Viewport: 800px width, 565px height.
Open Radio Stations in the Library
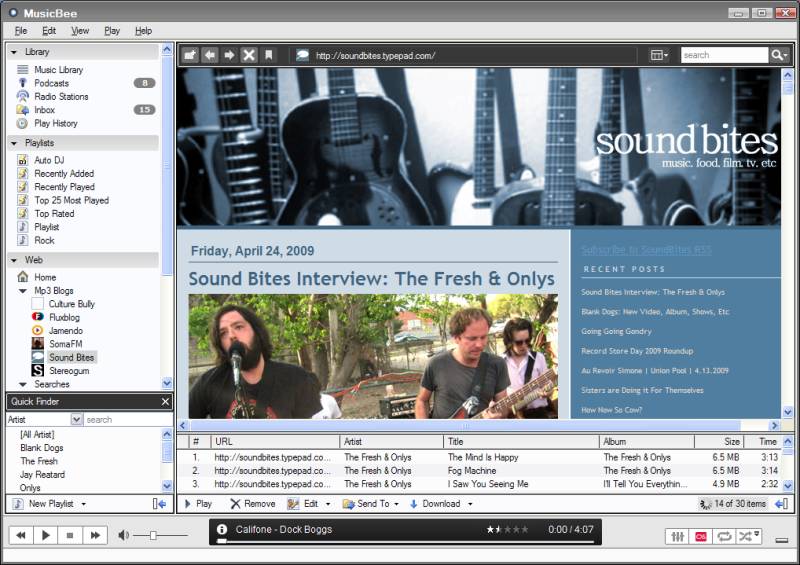click(61, 96)
